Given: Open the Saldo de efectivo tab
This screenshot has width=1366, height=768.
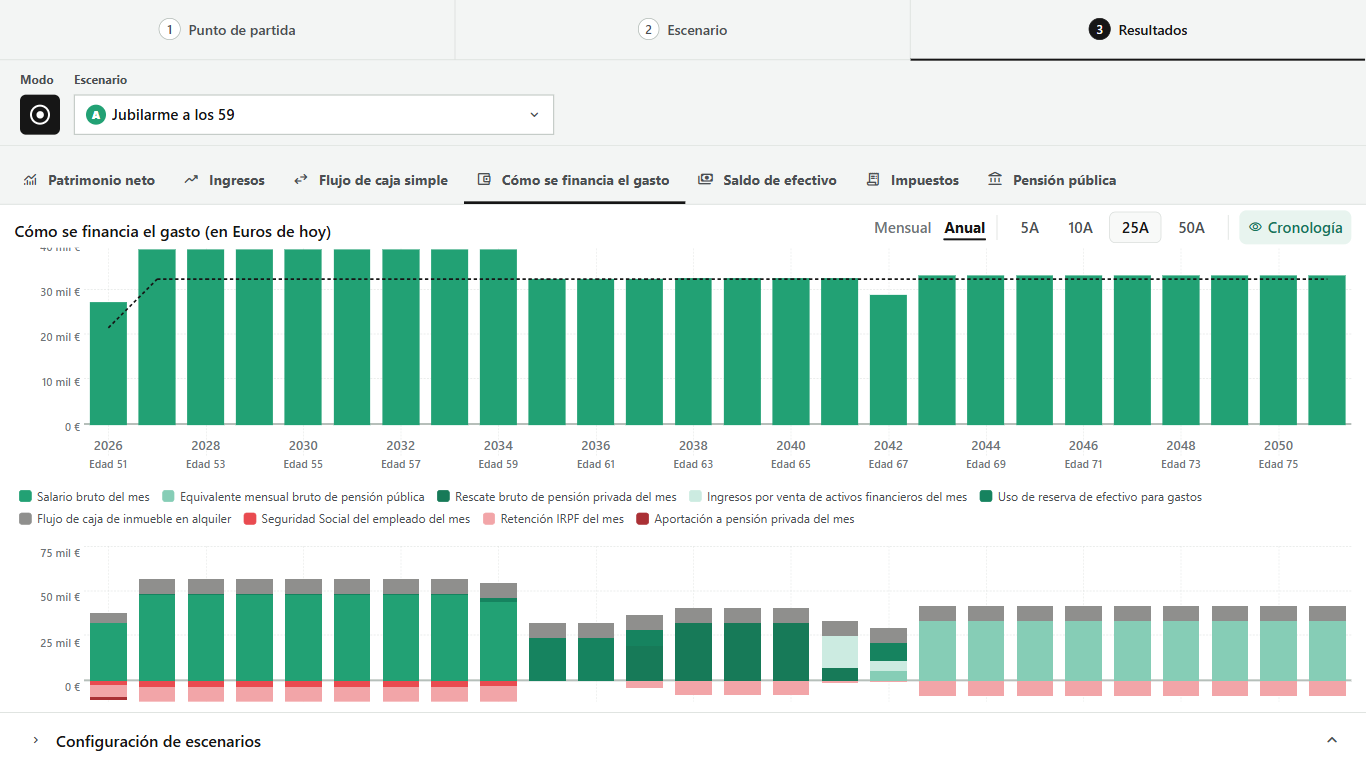Looking at the screenshot, I should 767,180.
